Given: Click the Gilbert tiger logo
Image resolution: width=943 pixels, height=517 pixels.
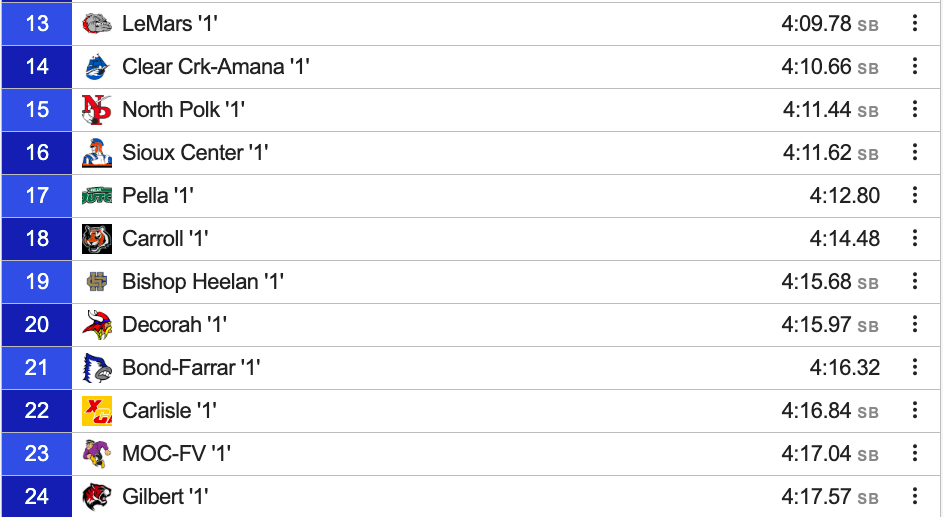Looking at the screenshot, I should pyautogui.click(x=97, y=497).
